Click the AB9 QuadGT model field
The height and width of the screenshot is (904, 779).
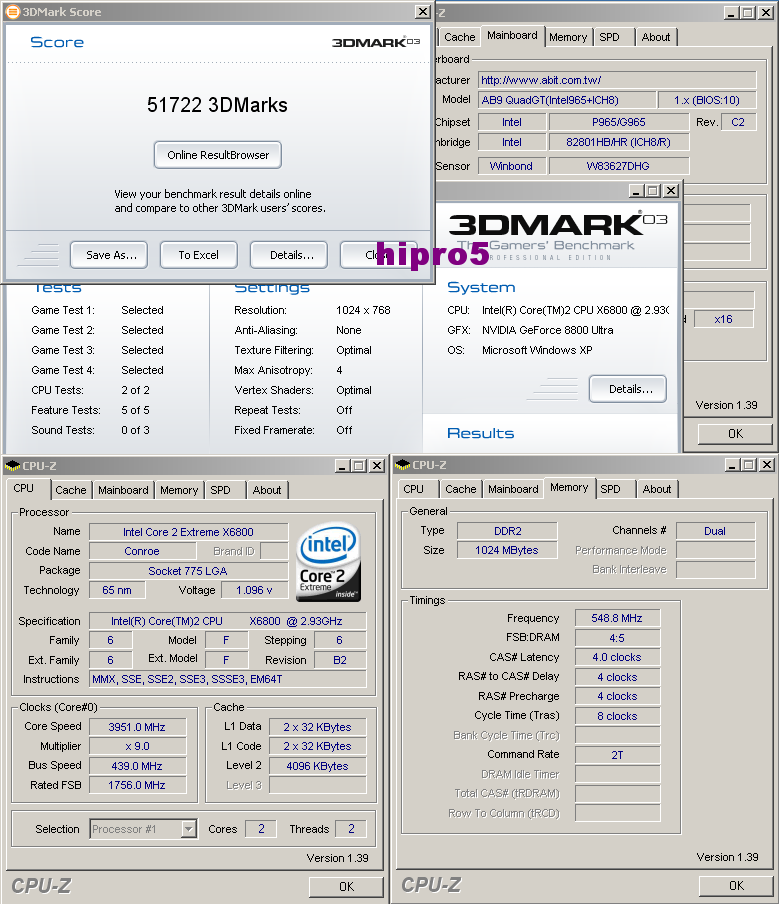click(567, 100)
